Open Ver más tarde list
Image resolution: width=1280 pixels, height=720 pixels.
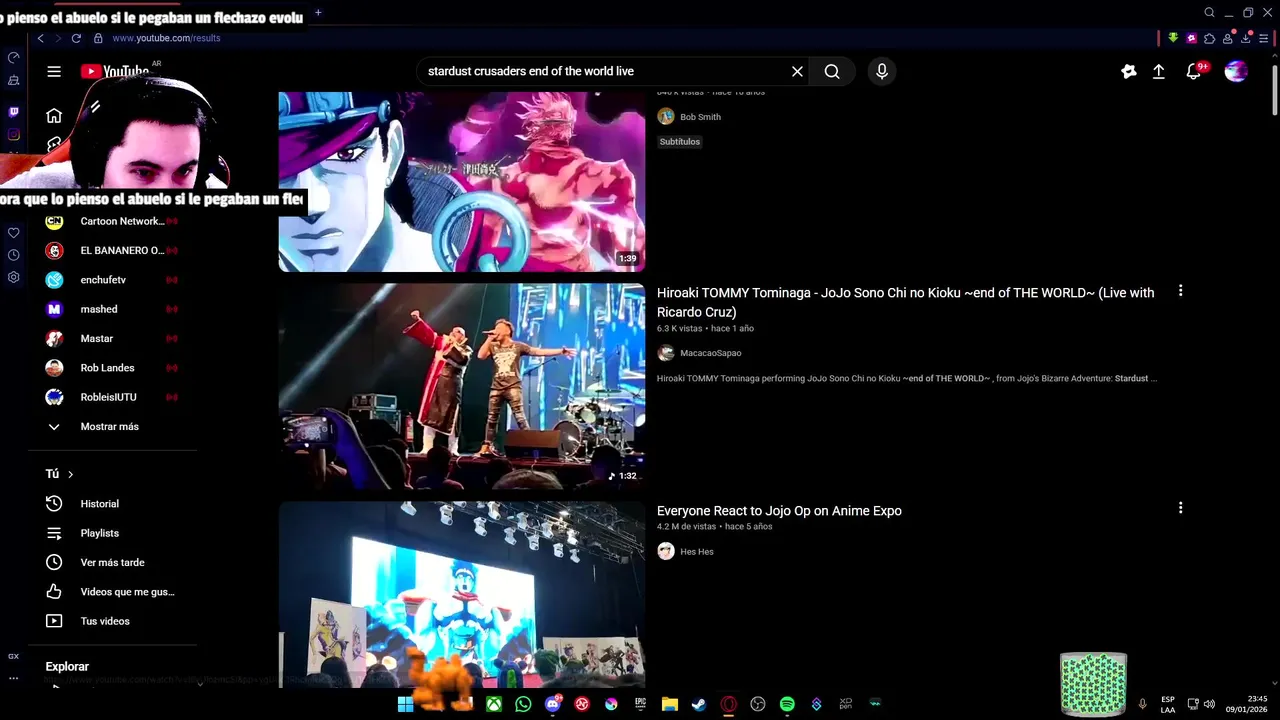[x=113, y=562]
